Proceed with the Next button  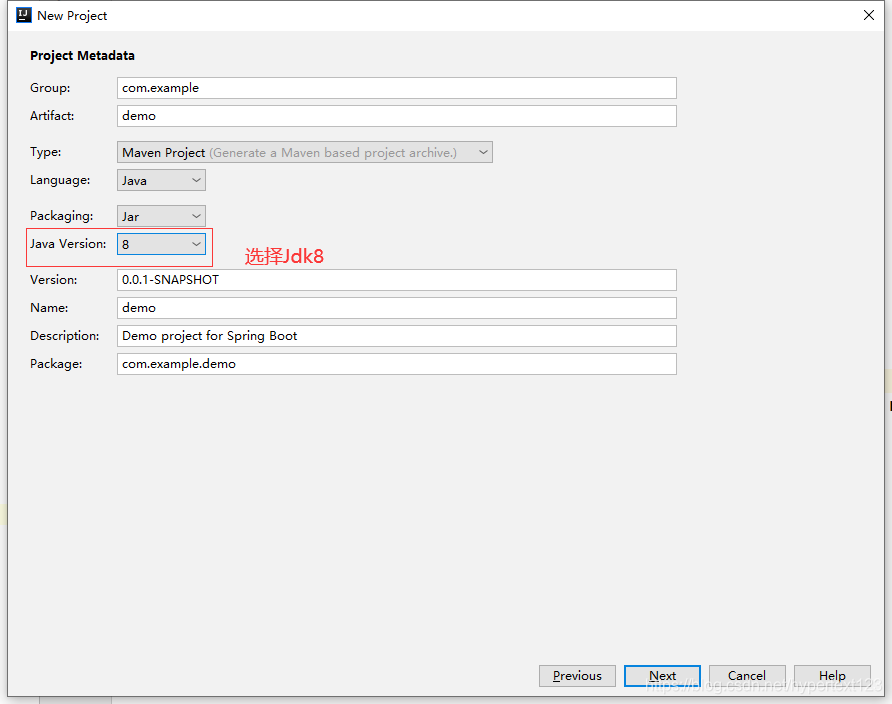(x=662, y=676)
